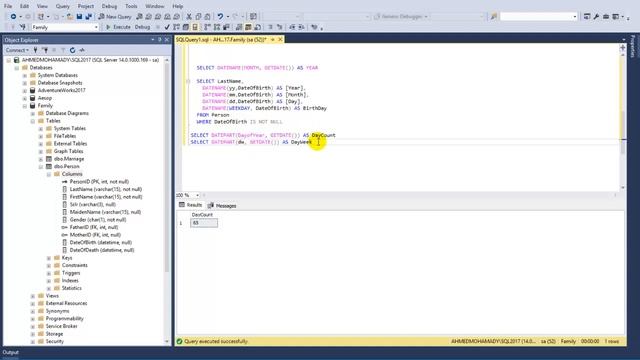Switch to the Messages tab
The height and width of the screenshot is (360, 640).
[222, 206]
